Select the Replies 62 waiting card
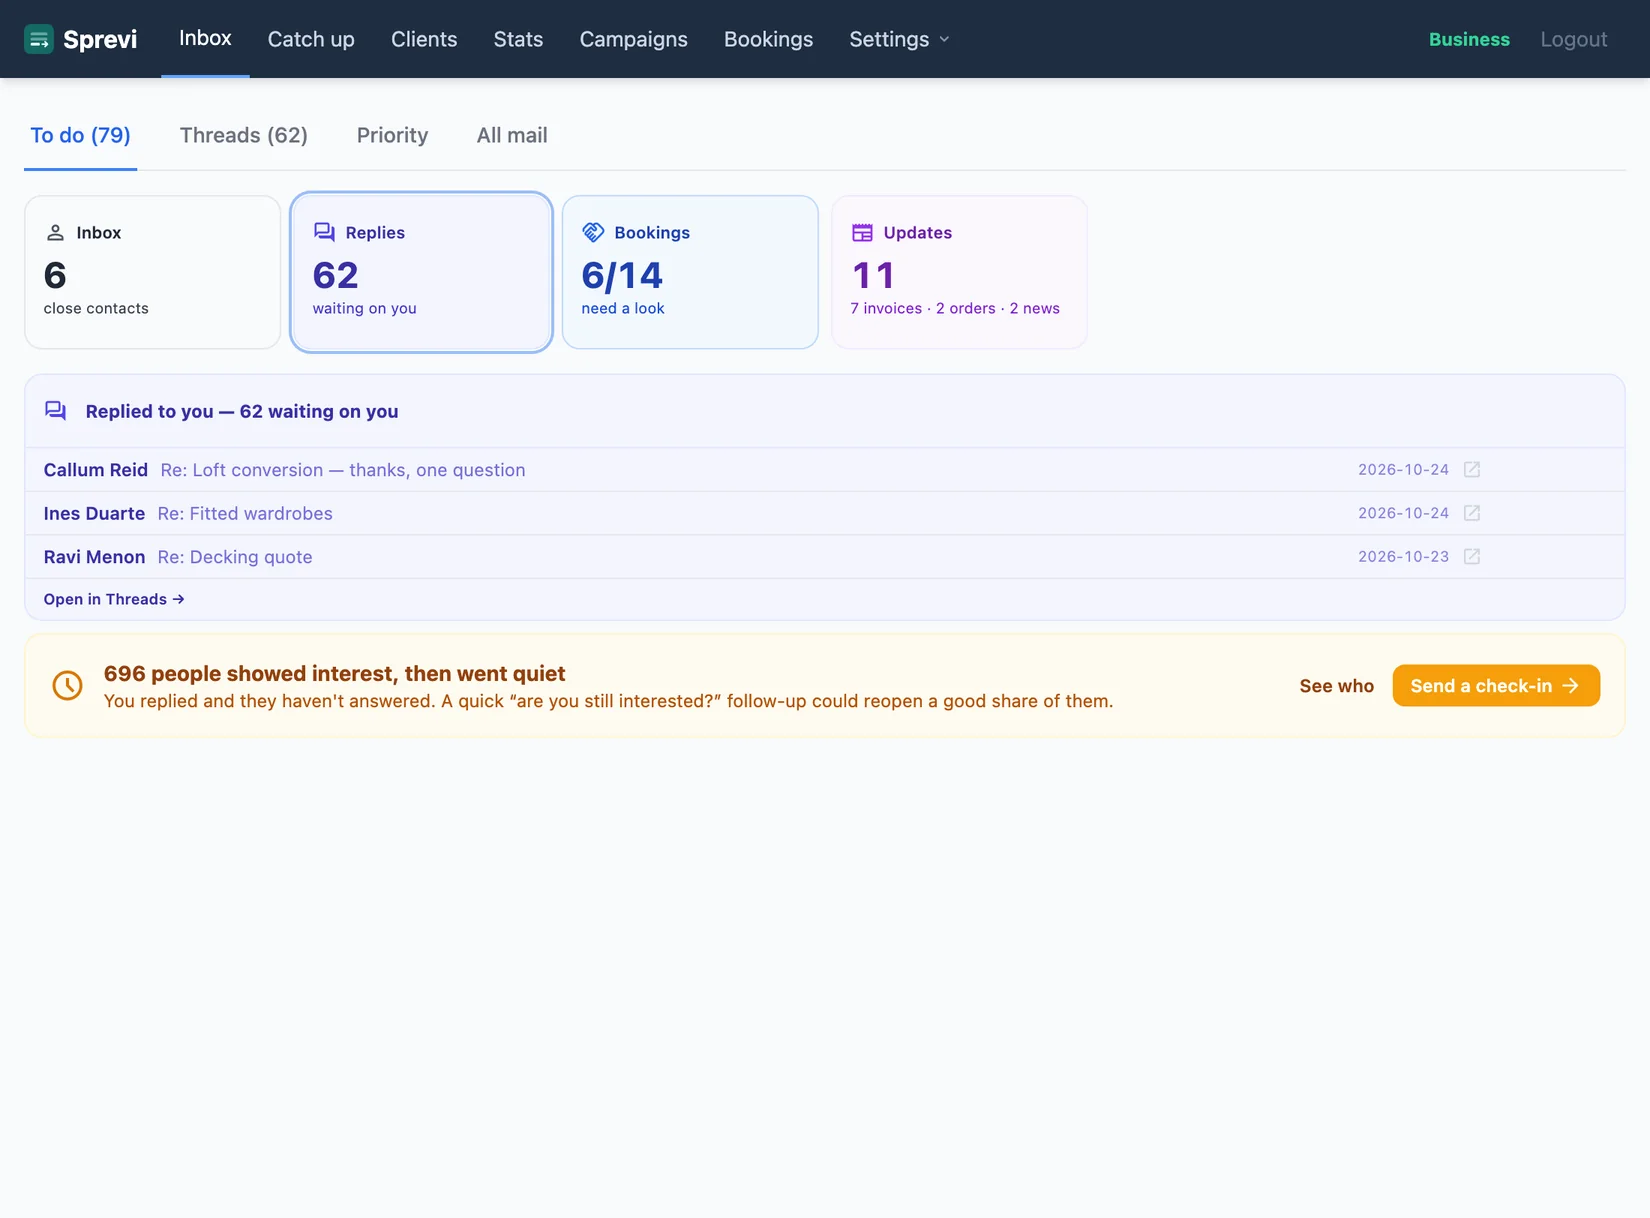Screen dimensions: 1650x1218 tap(421, 272)
